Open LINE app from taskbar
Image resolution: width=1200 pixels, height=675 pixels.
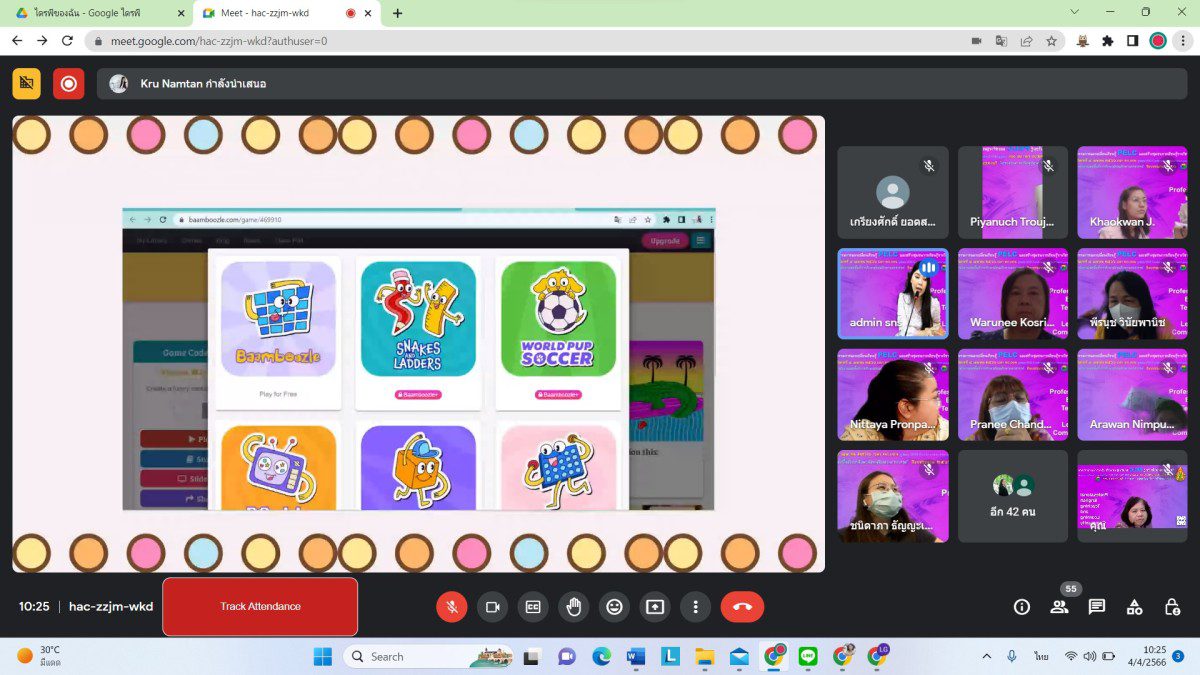coord(808,657)
